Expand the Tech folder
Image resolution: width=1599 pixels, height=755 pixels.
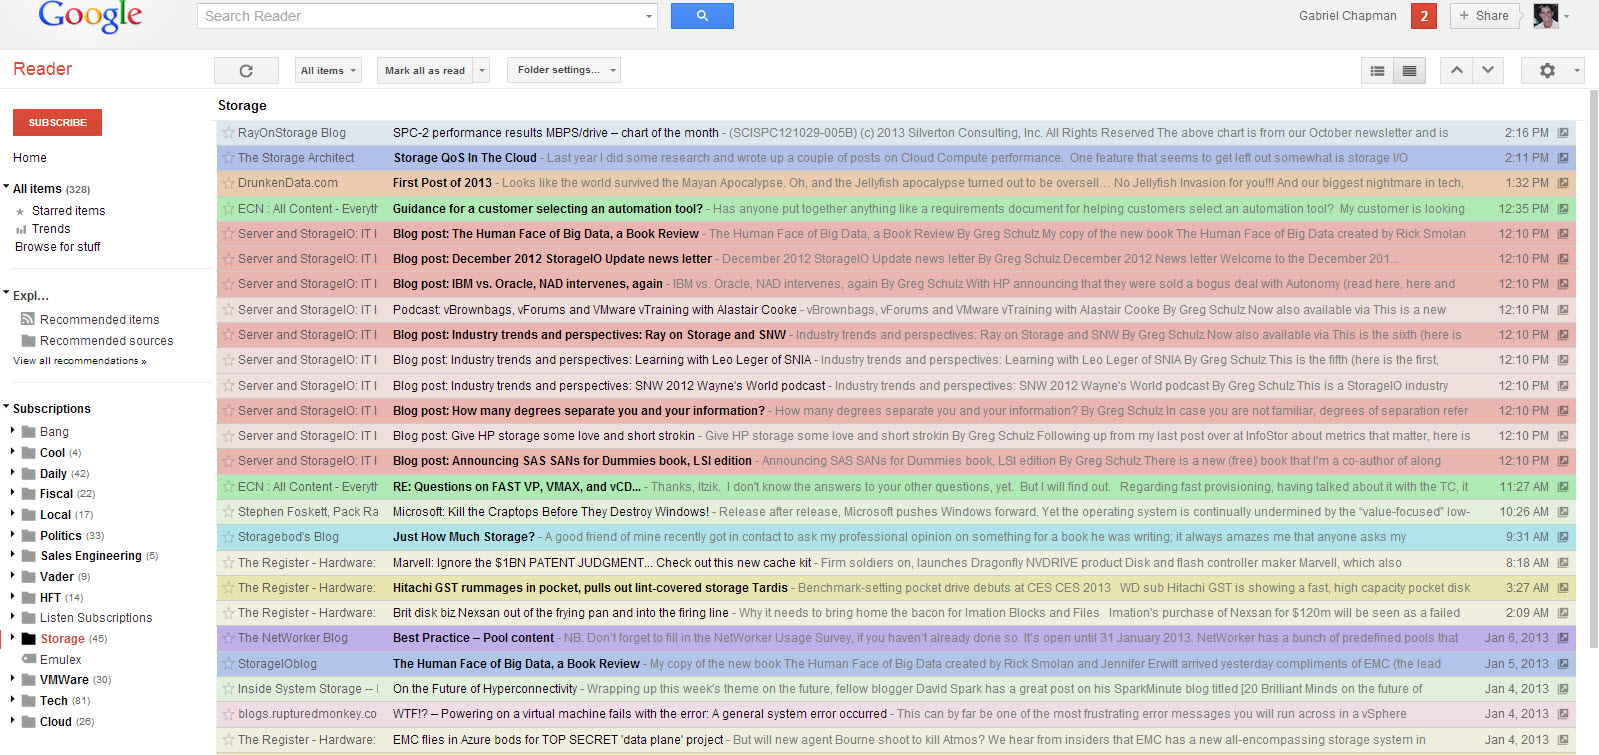(x=13, y=700)
